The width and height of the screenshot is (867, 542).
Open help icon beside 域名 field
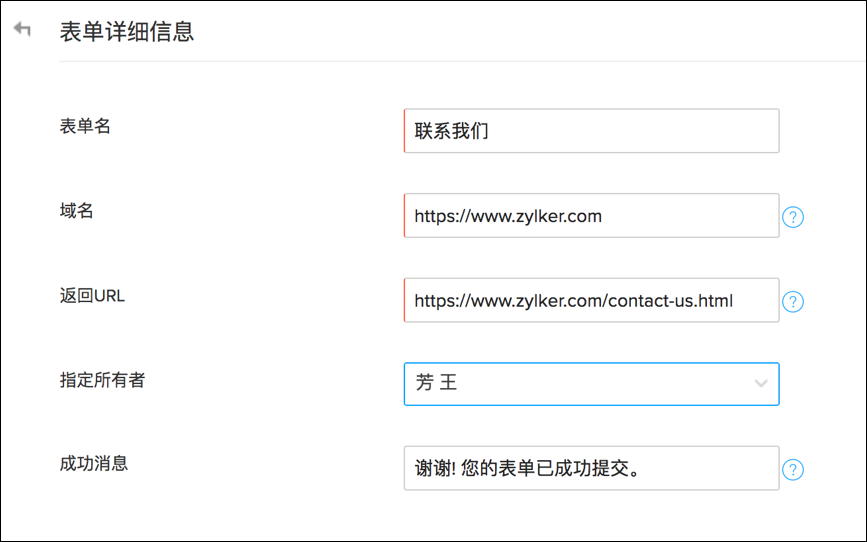792,217
